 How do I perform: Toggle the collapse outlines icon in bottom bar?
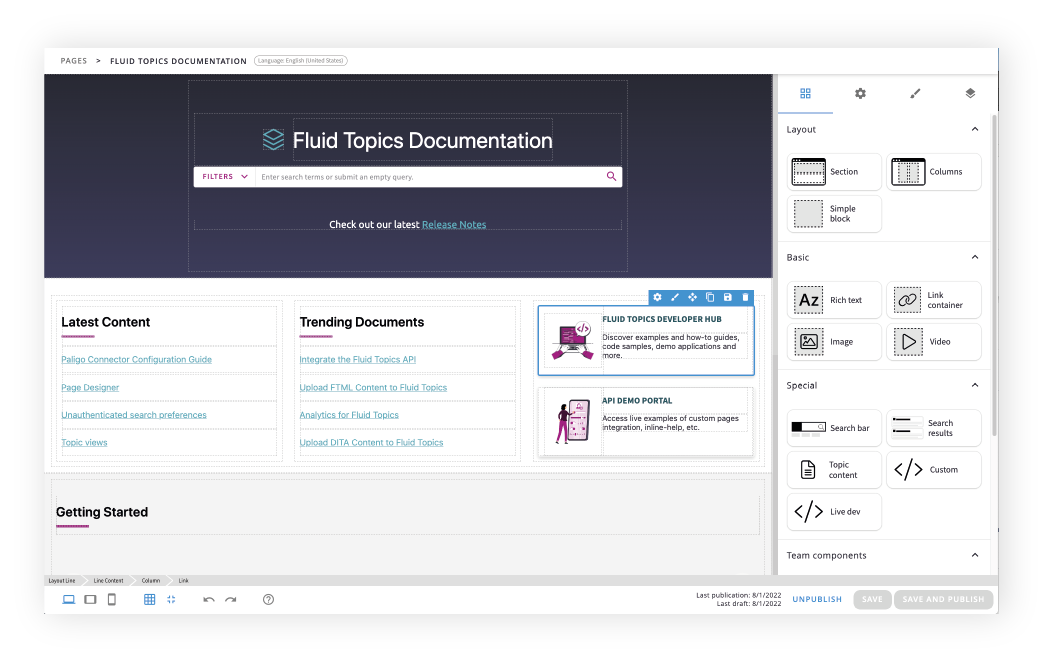[171, 599]
